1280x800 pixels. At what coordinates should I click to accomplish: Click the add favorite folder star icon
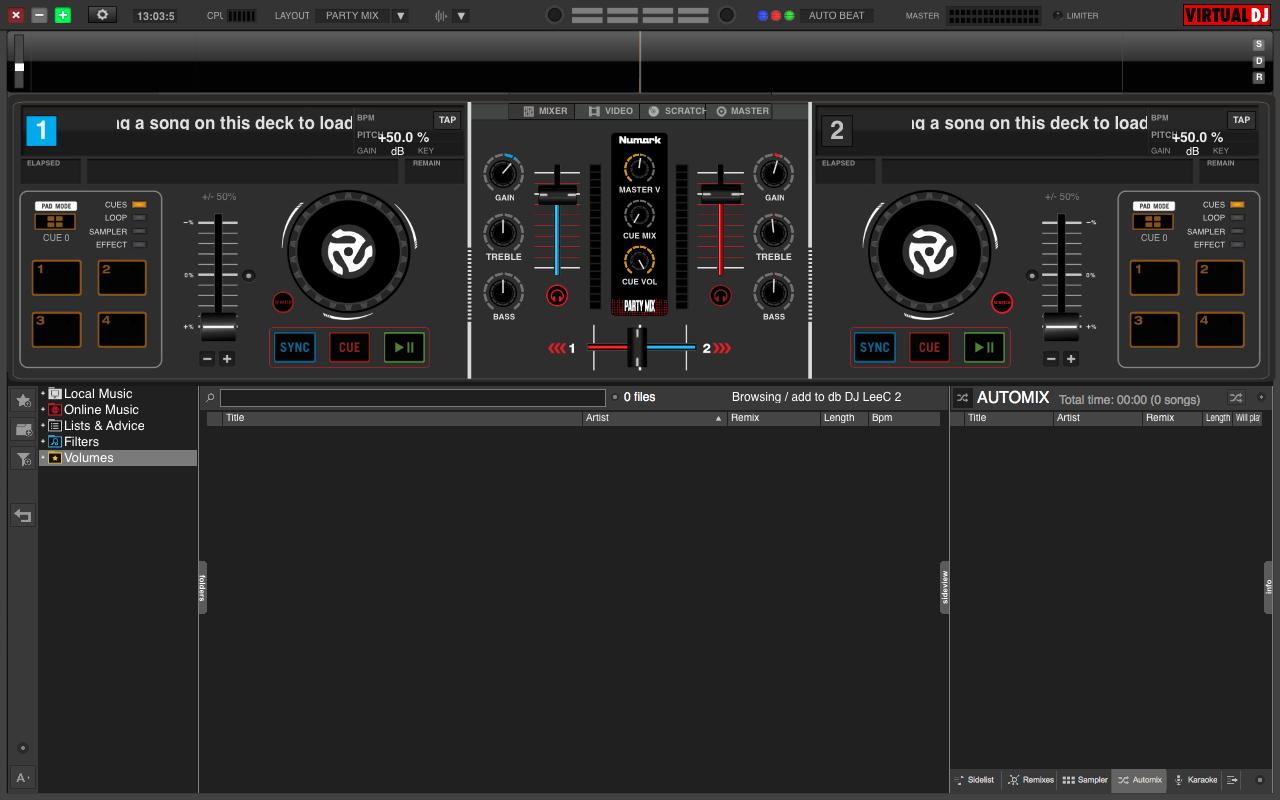coord(23,400)
